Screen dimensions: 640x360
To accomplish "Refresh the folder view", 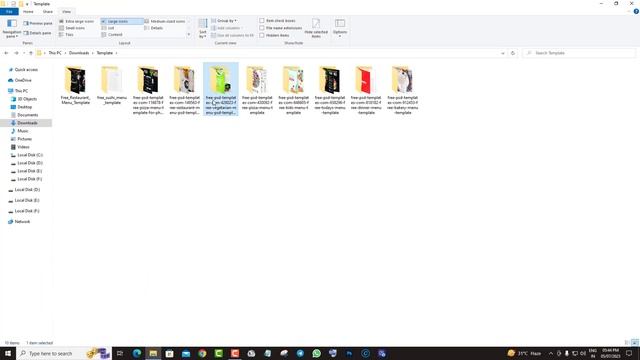I will click(x=513, y=53).
